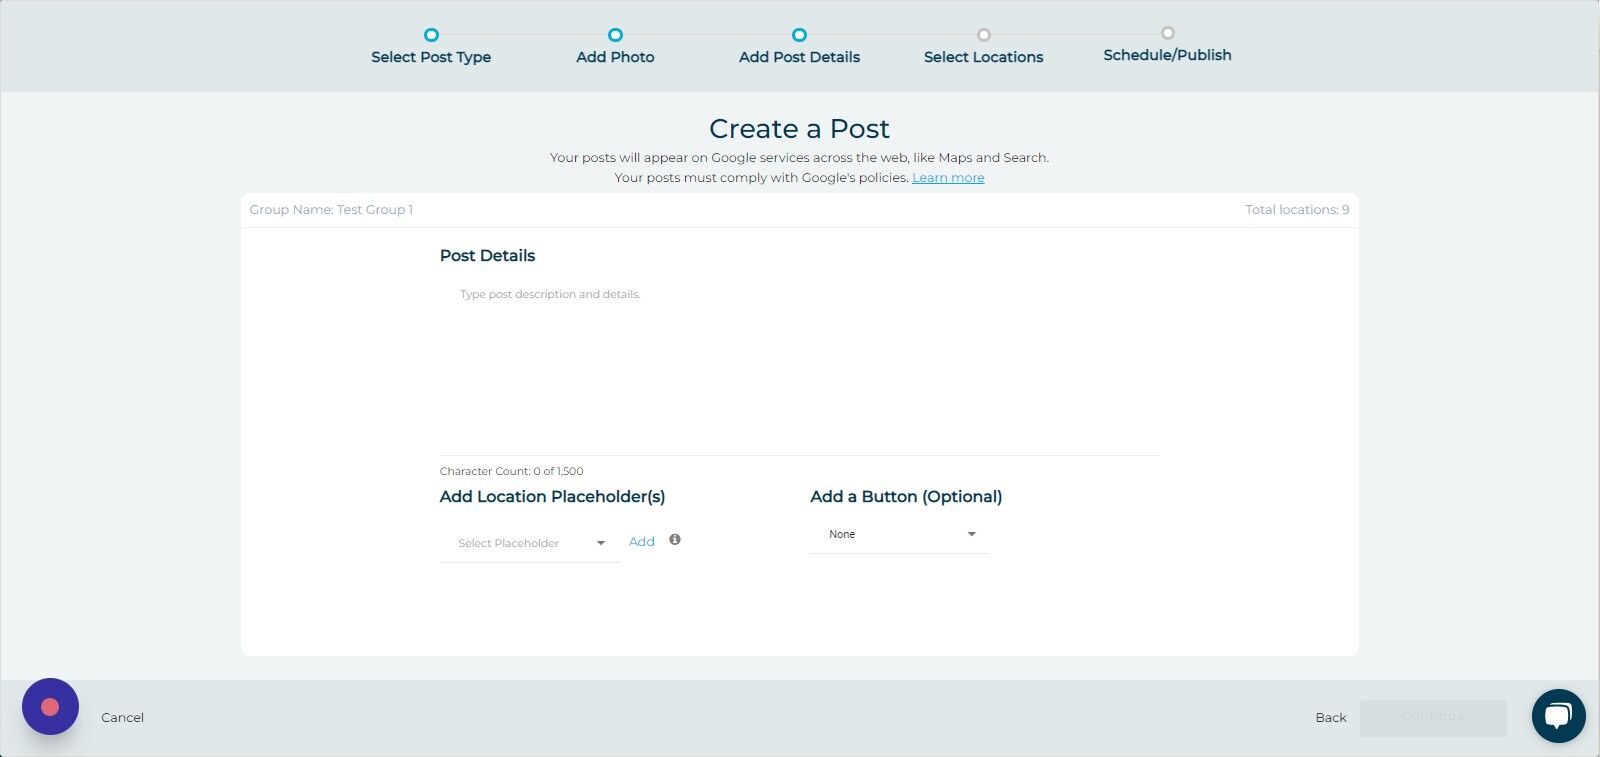The height and width of the screenshot is (757, 1600).
Task: Go to the Select Locations step label
Action: point(983,57)
